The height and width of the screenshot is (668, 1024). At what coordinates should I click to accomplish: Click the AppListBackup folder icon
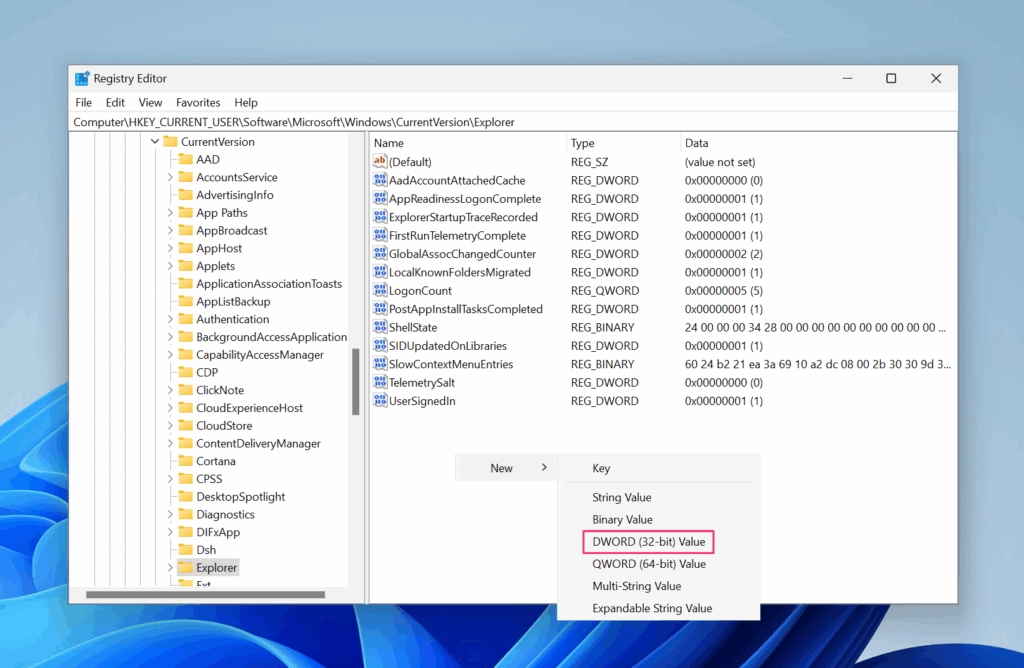coord(185,301)
